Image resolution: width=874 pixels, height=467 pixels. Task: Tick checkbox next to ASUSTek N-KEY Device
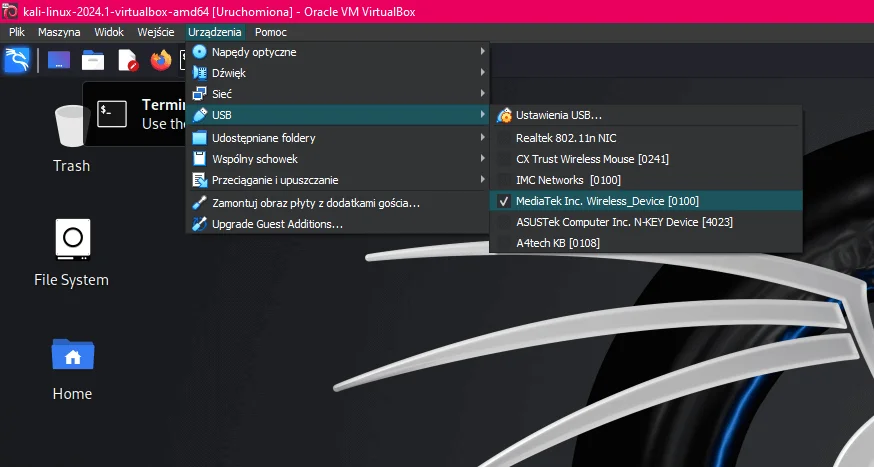pos(504,222)
